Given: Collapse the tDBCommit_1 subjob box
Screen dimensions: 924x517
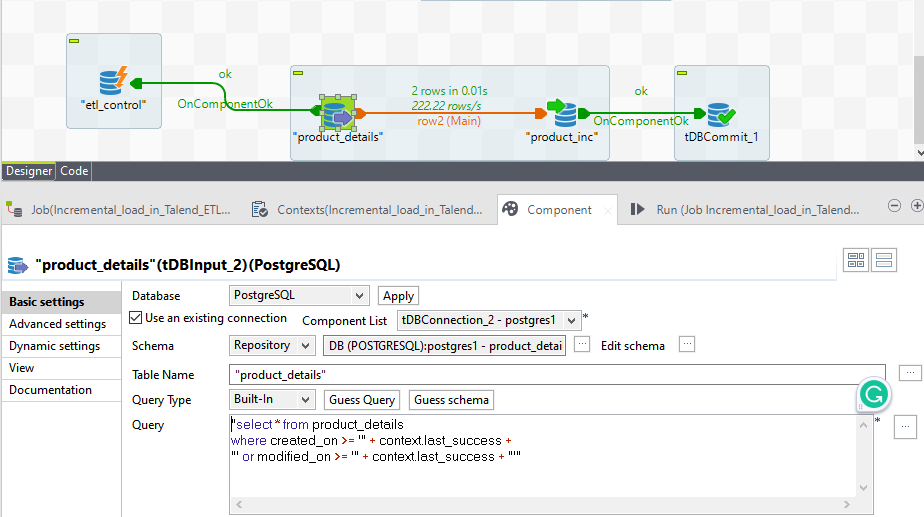Looking at the screenshot, I should pyautogui.click(x=682, y=72).
